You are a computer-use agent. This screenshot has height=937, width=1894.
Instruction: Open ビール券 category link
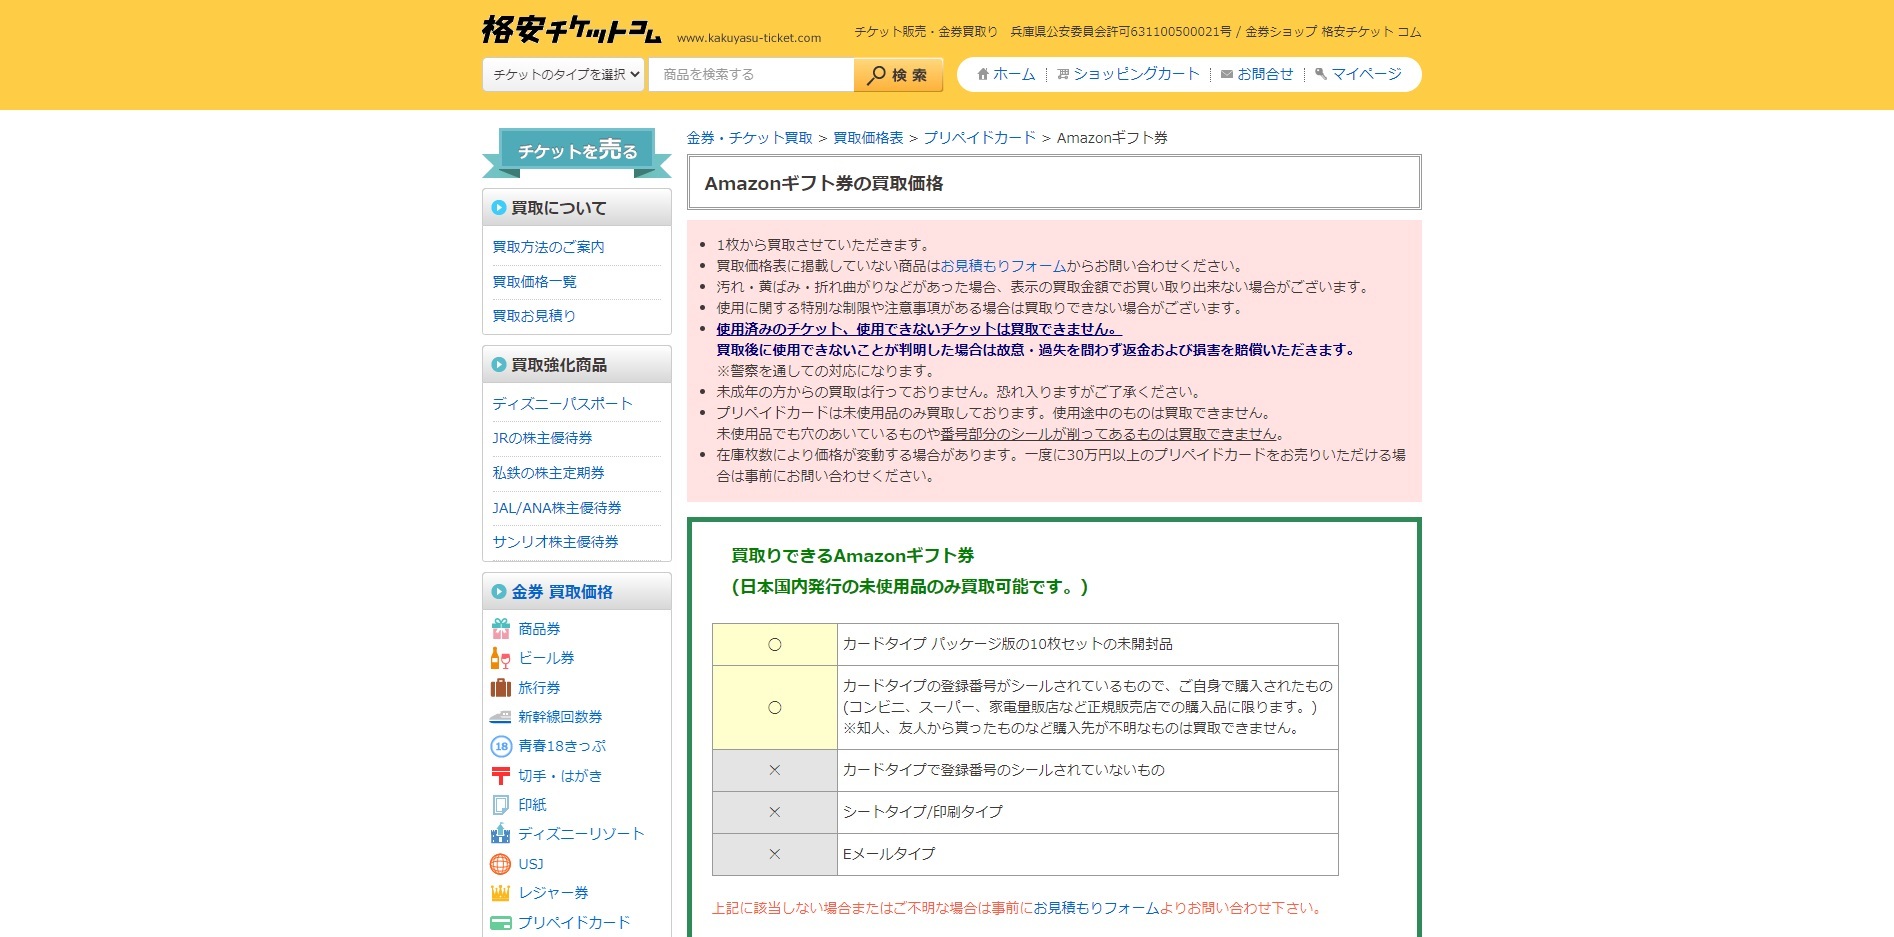[546, 658]
